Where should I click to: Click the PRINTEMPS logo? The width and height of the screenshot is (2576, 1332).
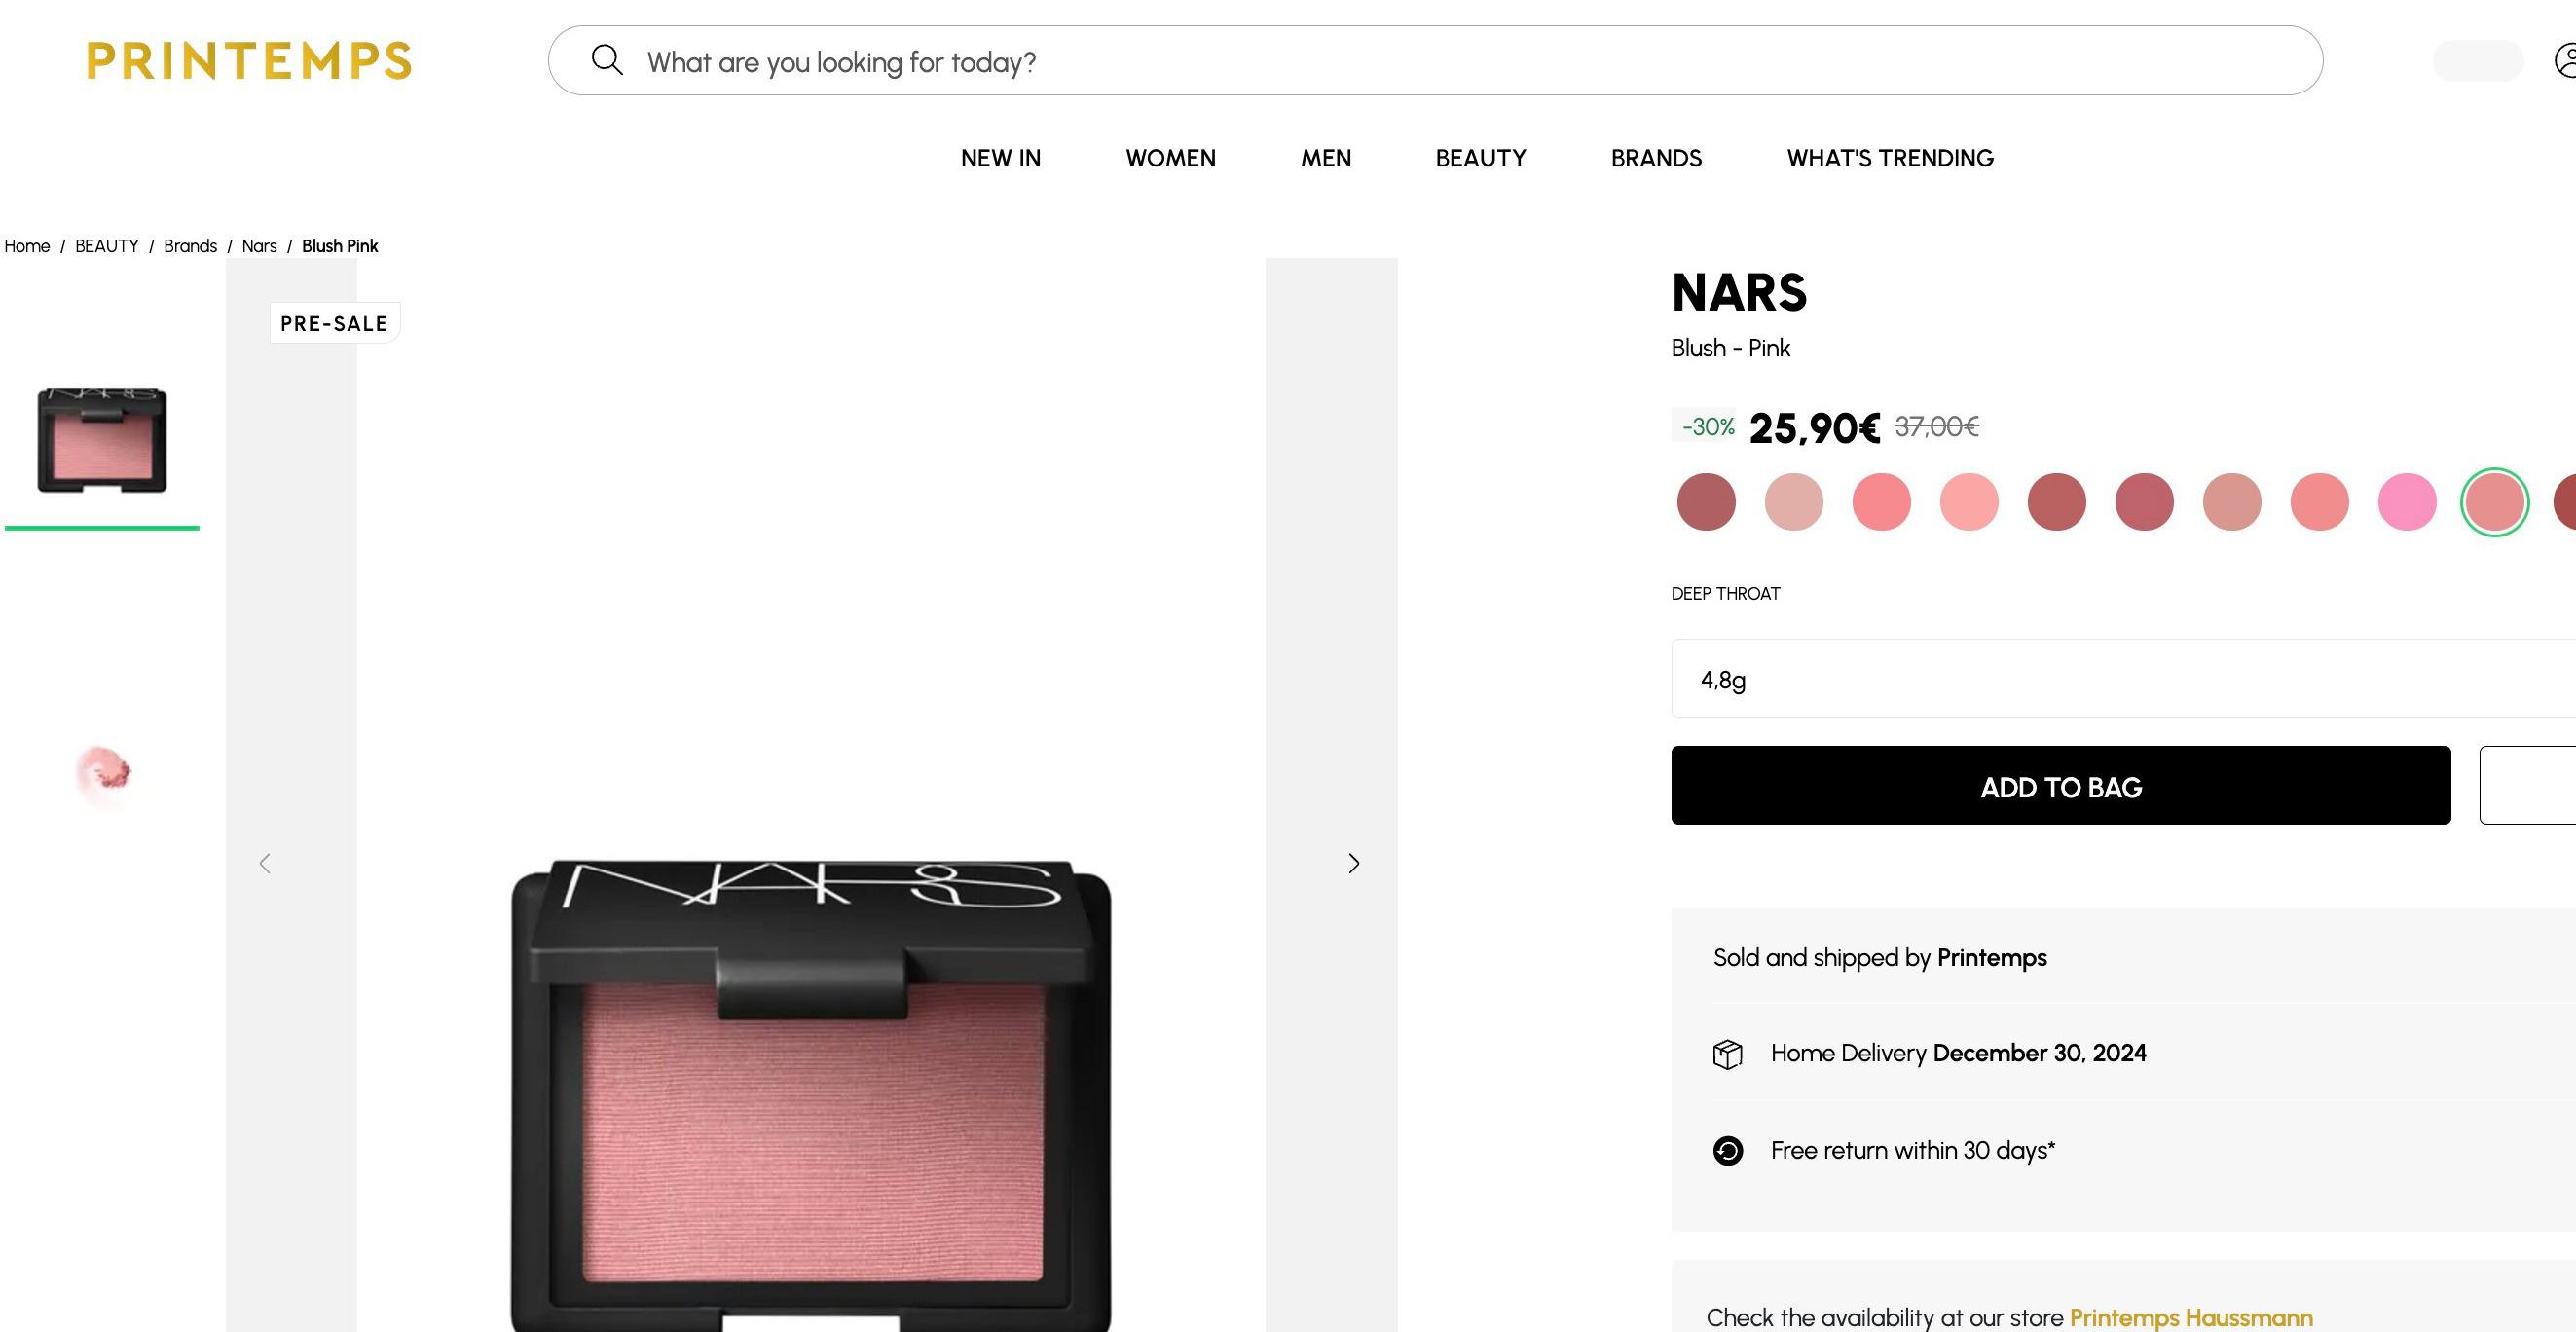click(x=249, y=61)
